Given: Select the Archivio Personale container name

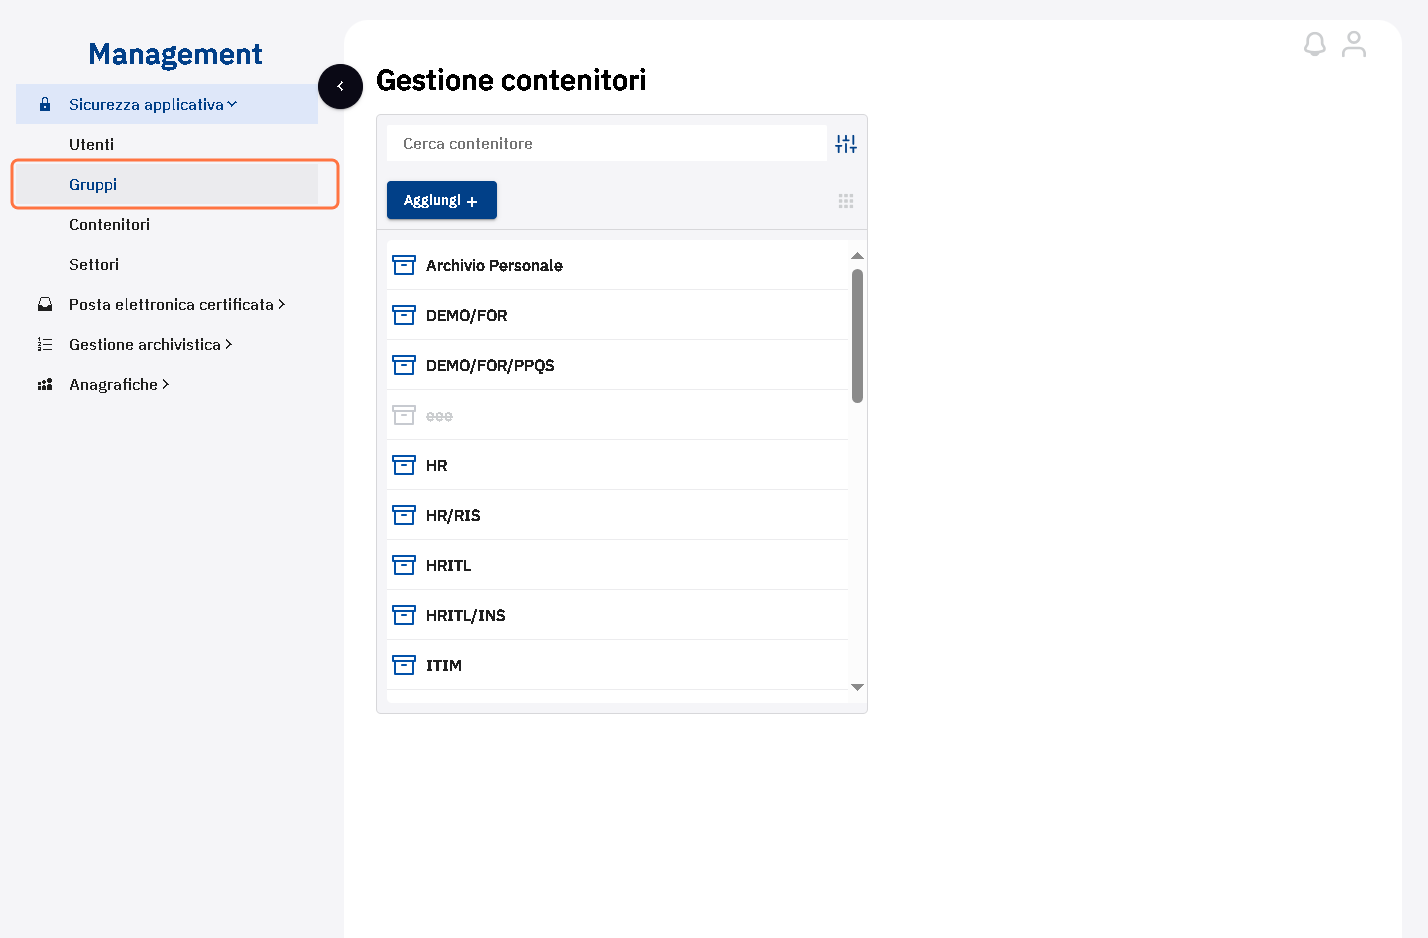Looking at the screenshot, I should tap(494, 265).
